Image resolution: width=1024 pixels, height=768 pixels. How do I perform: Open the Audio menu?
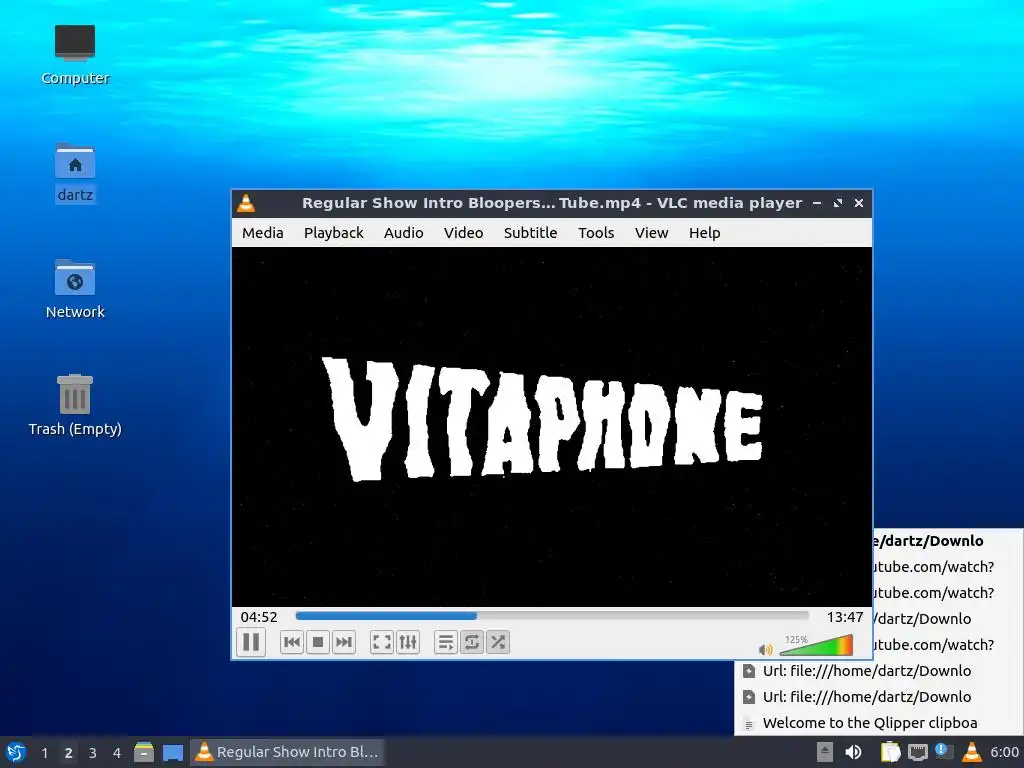coord(403,232)
